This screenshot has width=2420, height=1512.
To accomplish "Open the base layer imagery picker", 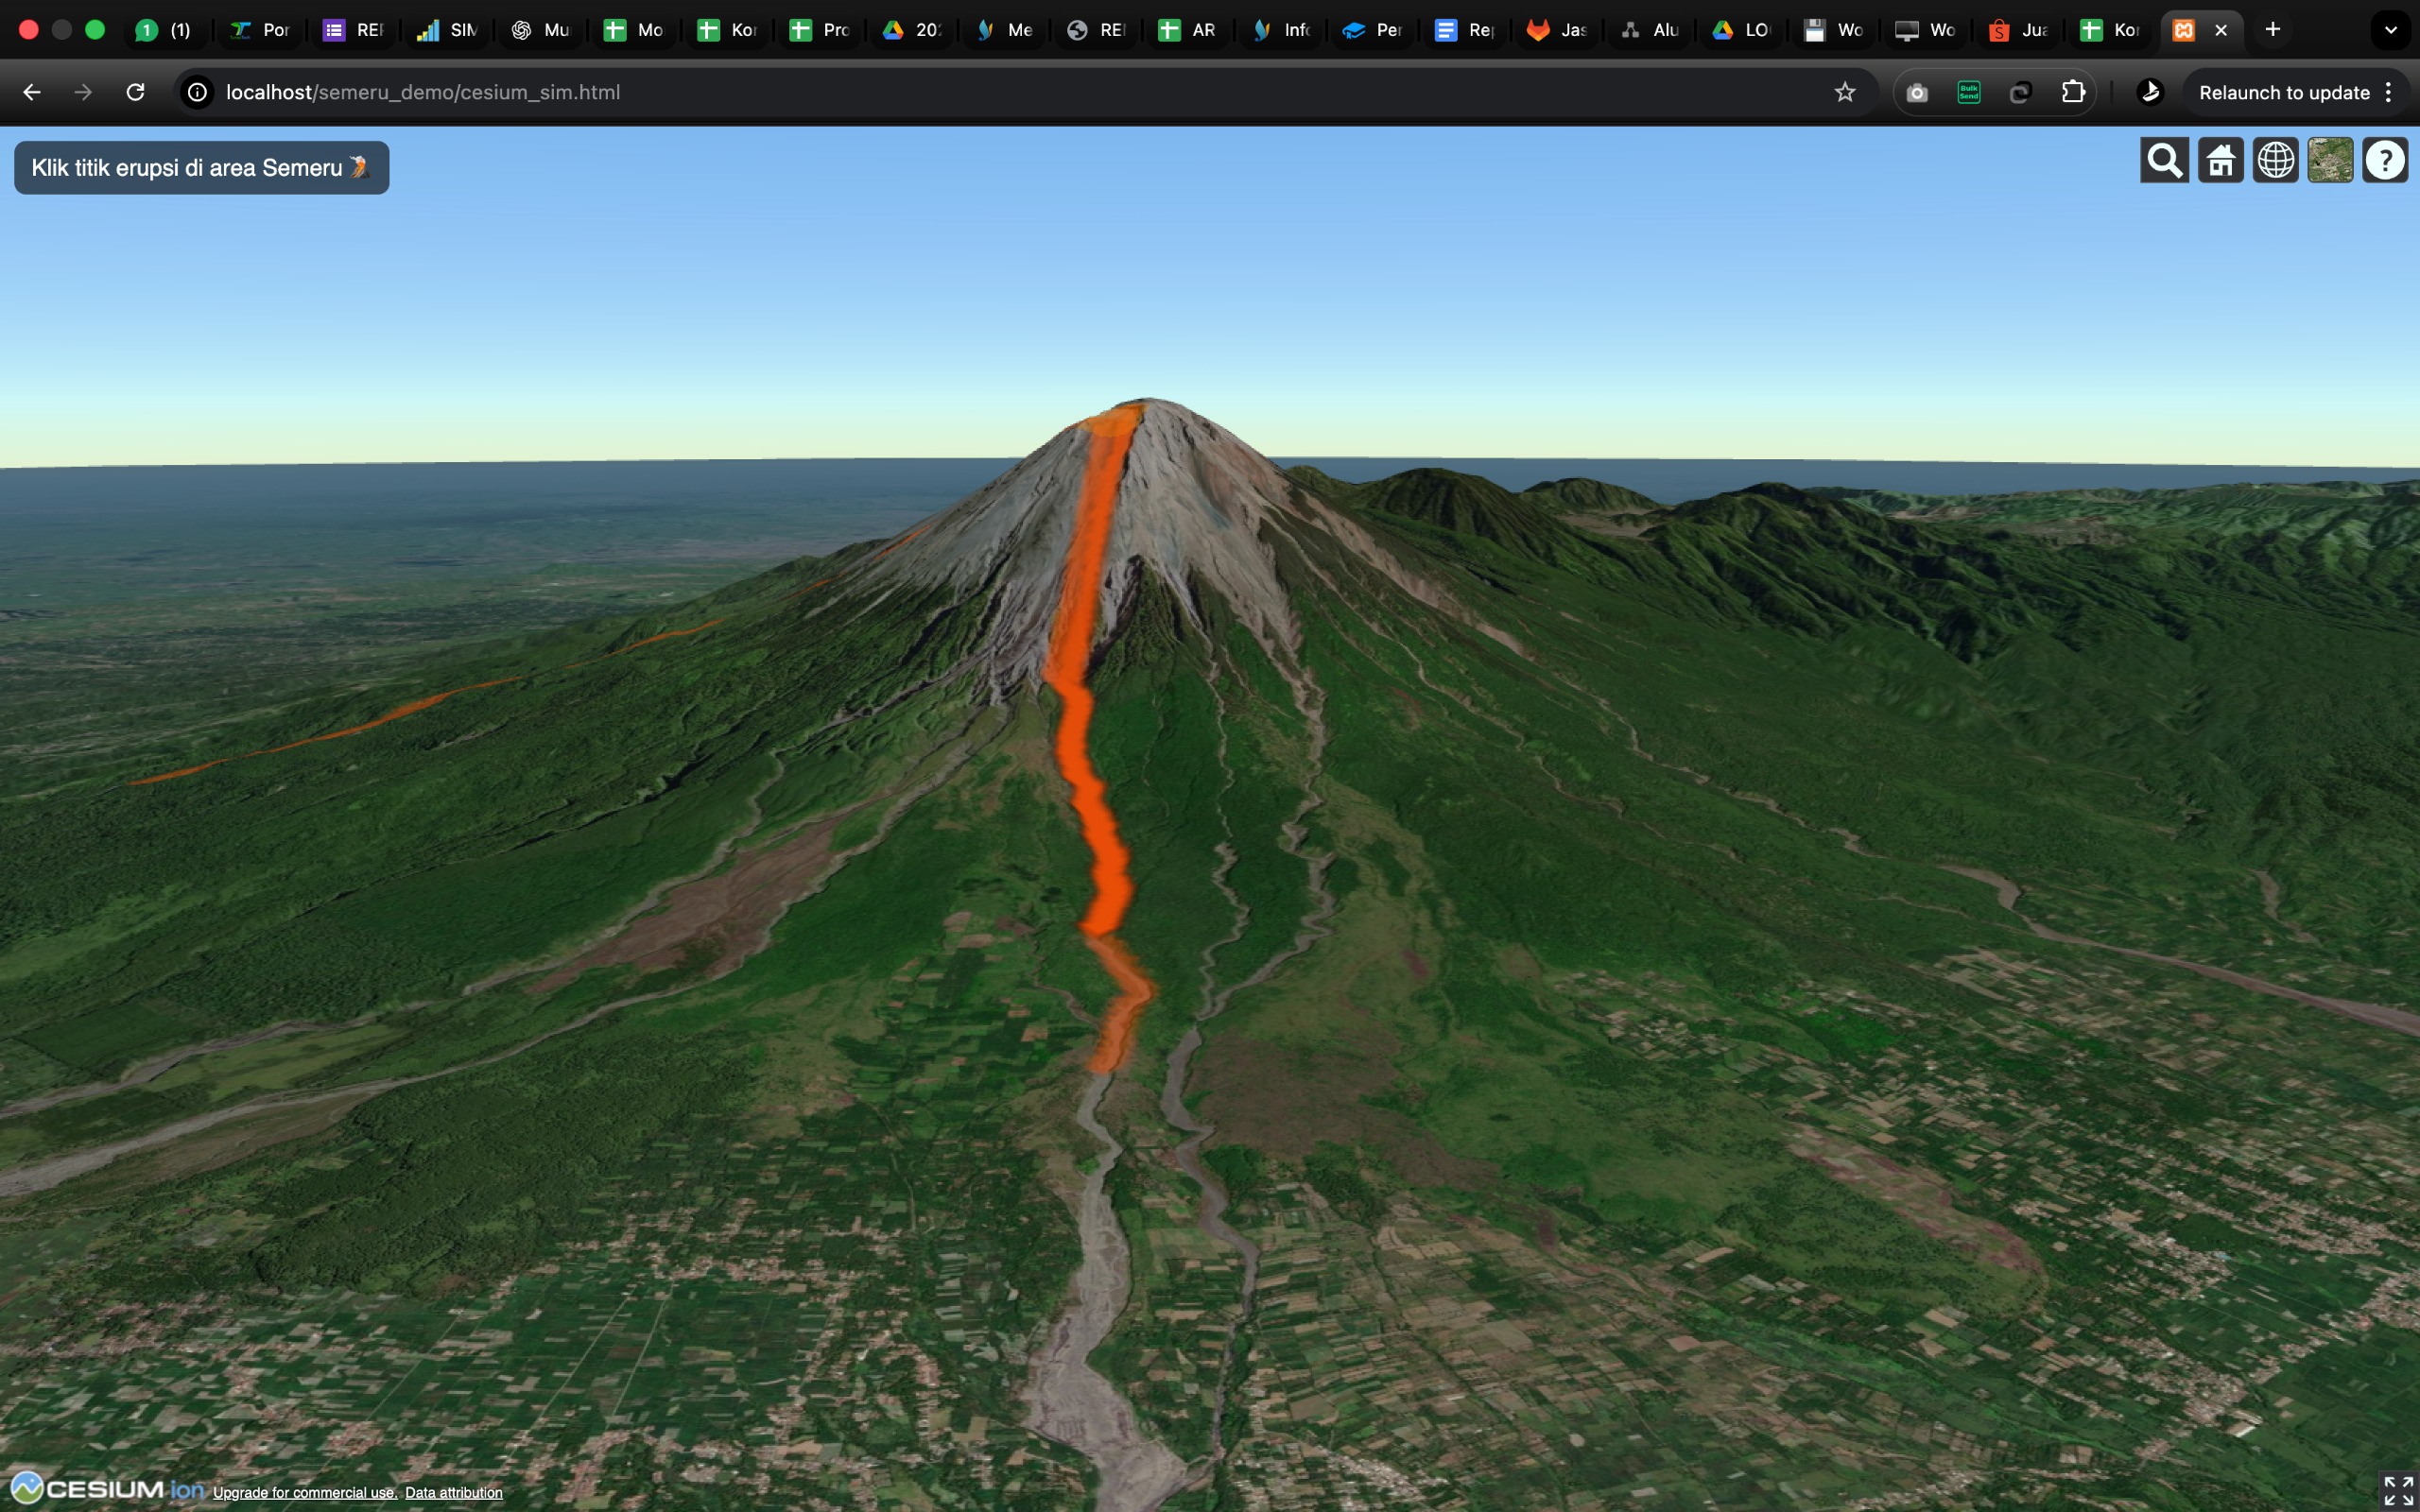I will click(2330, 161).
